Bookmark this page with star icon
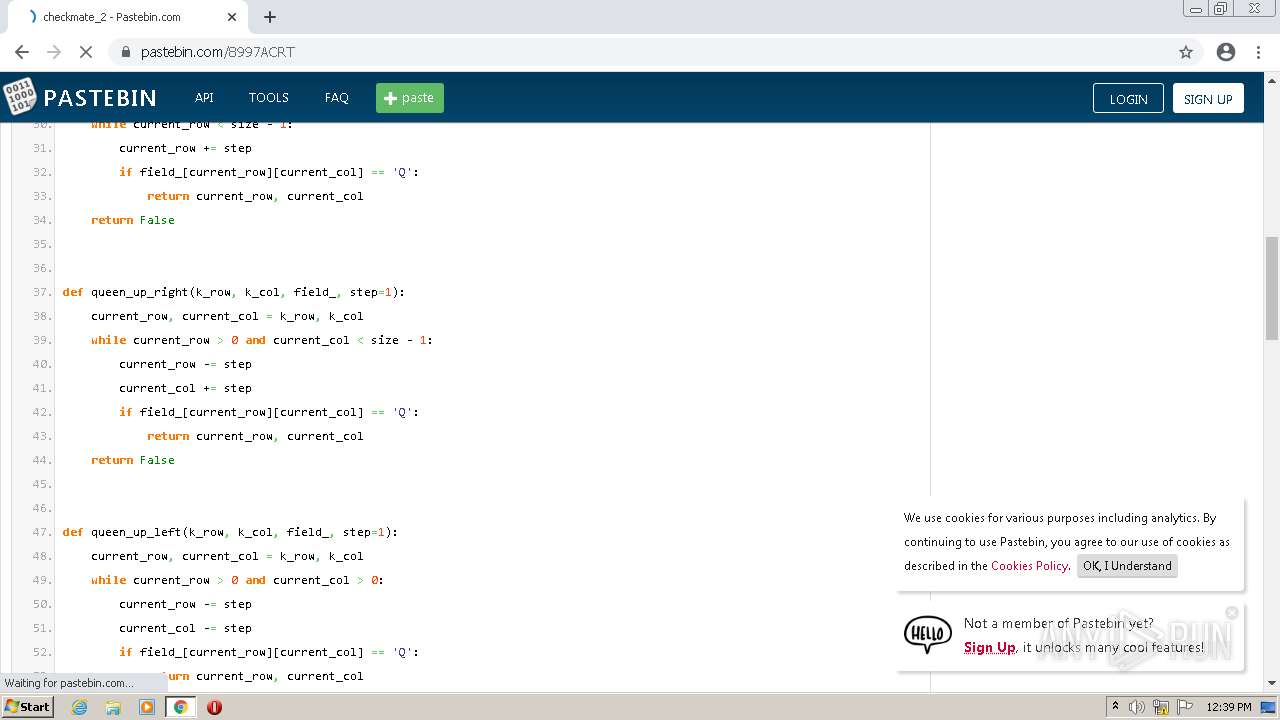Viewport: 1280px width, 720px height. pos(1186,52)
